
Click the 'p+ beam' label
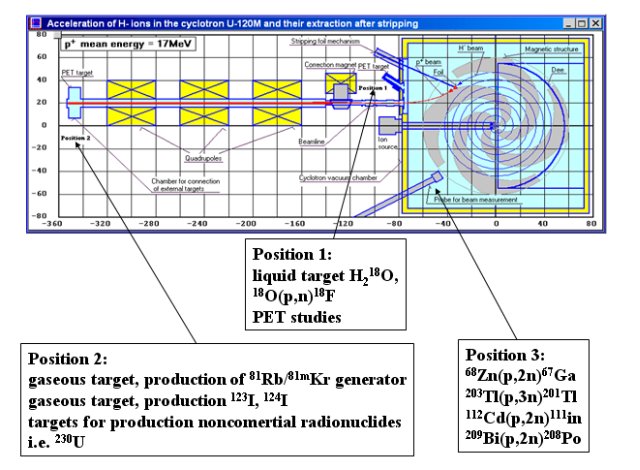click(428, 62)
